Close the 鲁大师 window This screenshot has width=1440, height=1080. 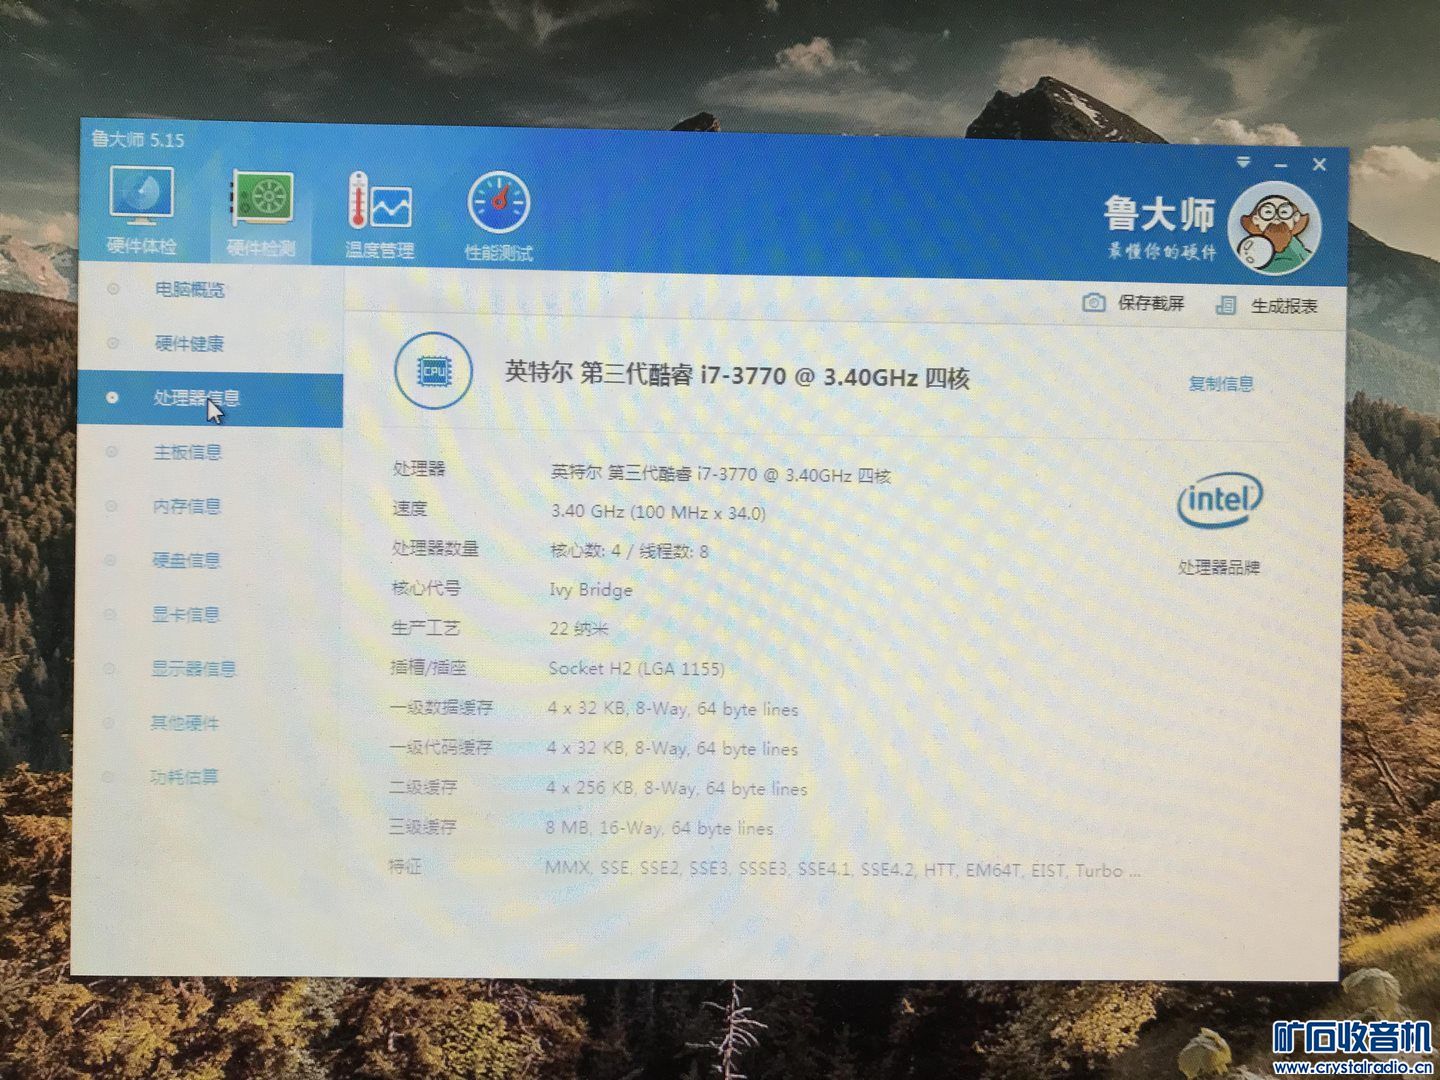(x=1319, y=165)
